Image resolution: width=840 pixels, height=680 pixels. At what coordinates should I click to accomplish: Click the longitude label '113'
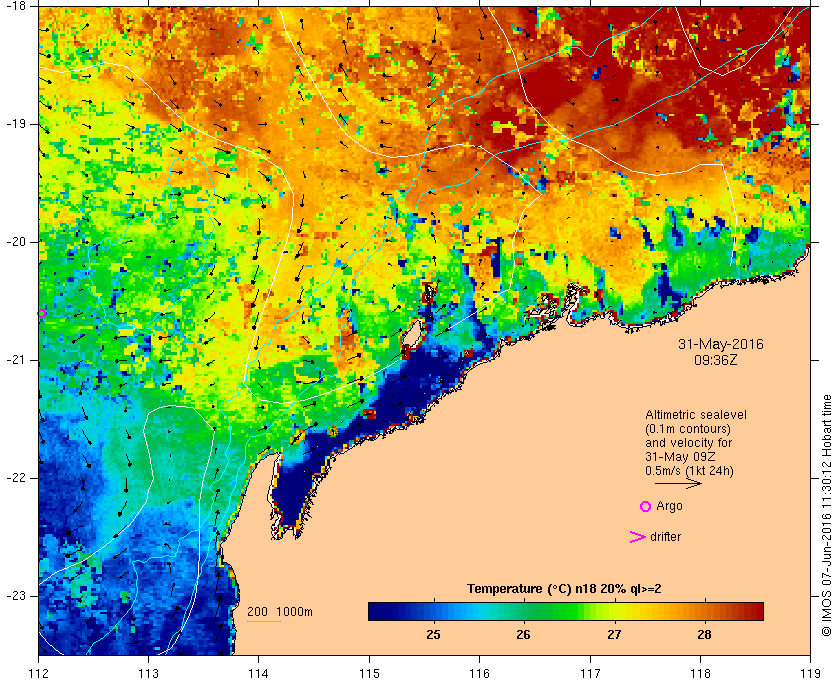pos(148,673)
